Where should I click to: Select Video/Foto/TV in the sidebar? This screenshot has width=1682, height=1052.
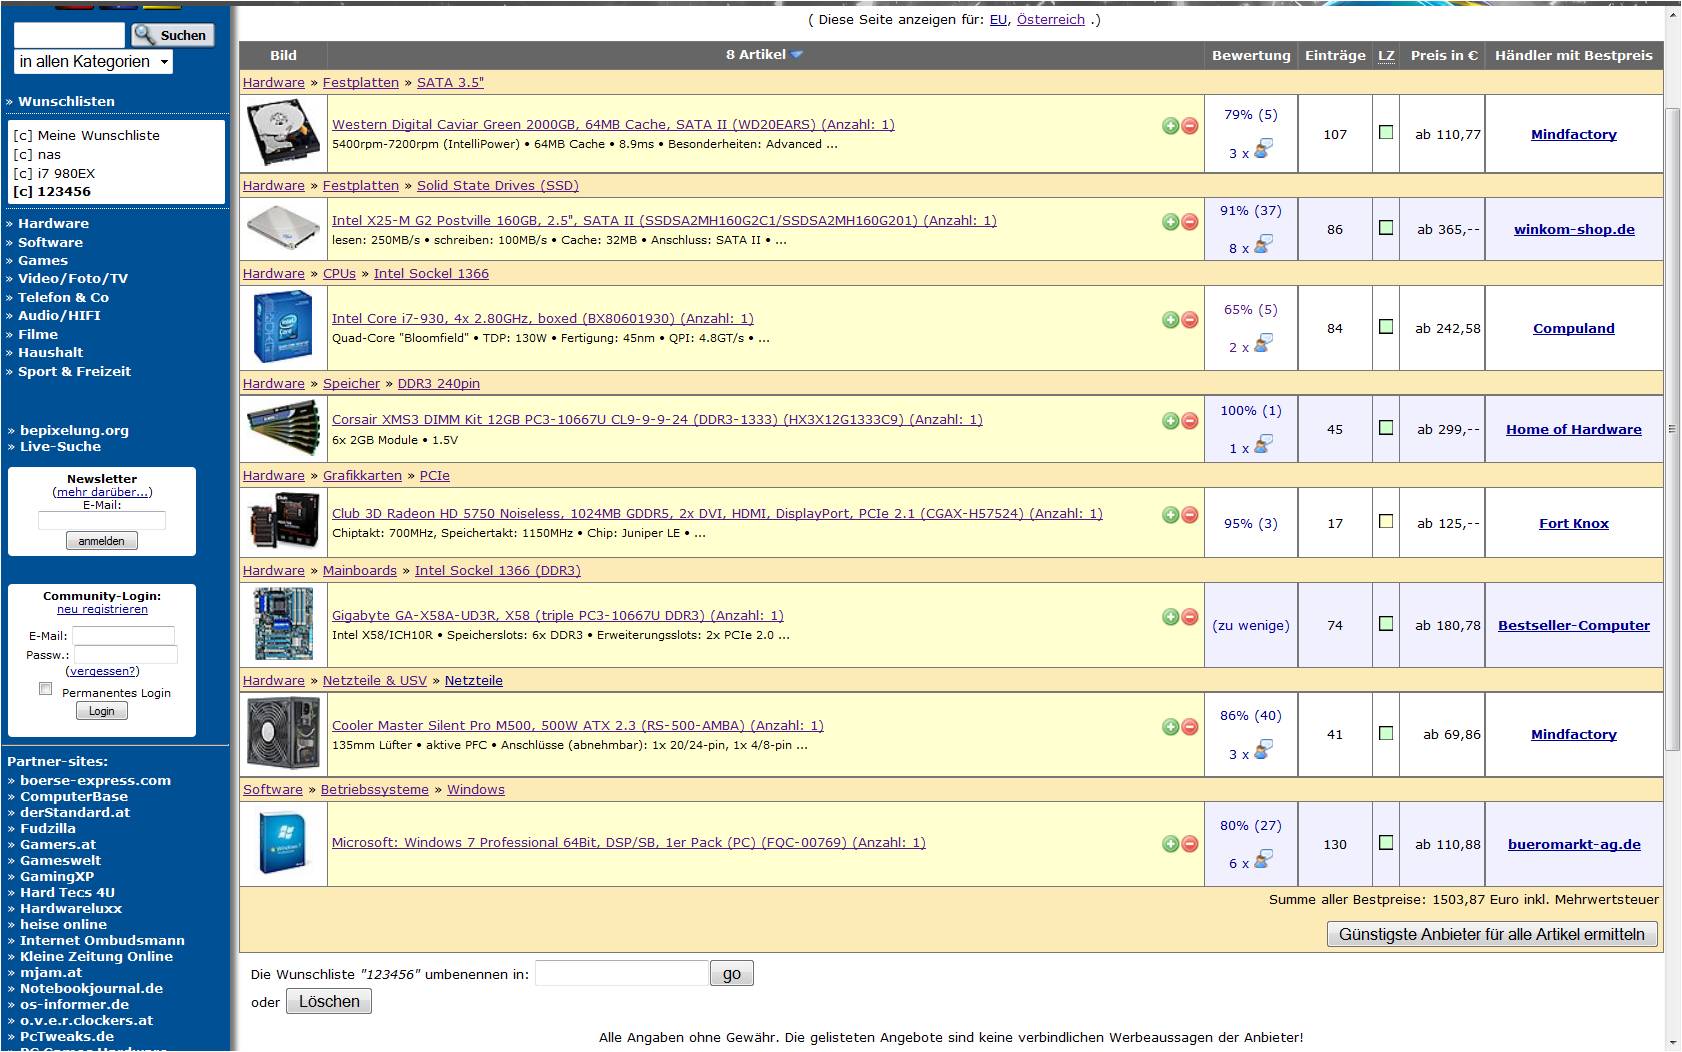pos(73,279)
